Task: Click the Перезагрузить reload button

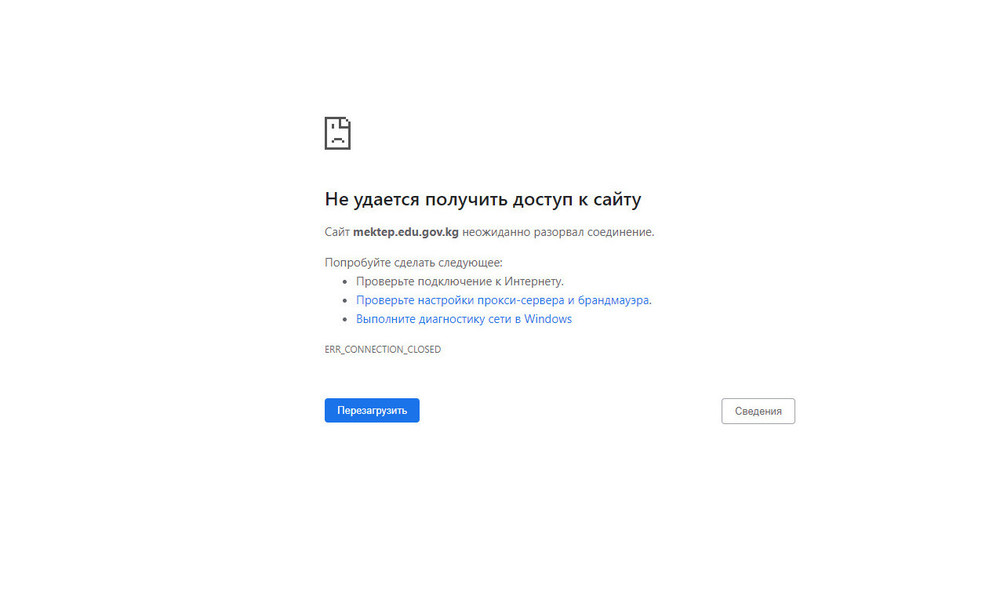Action: click(372, 410)
